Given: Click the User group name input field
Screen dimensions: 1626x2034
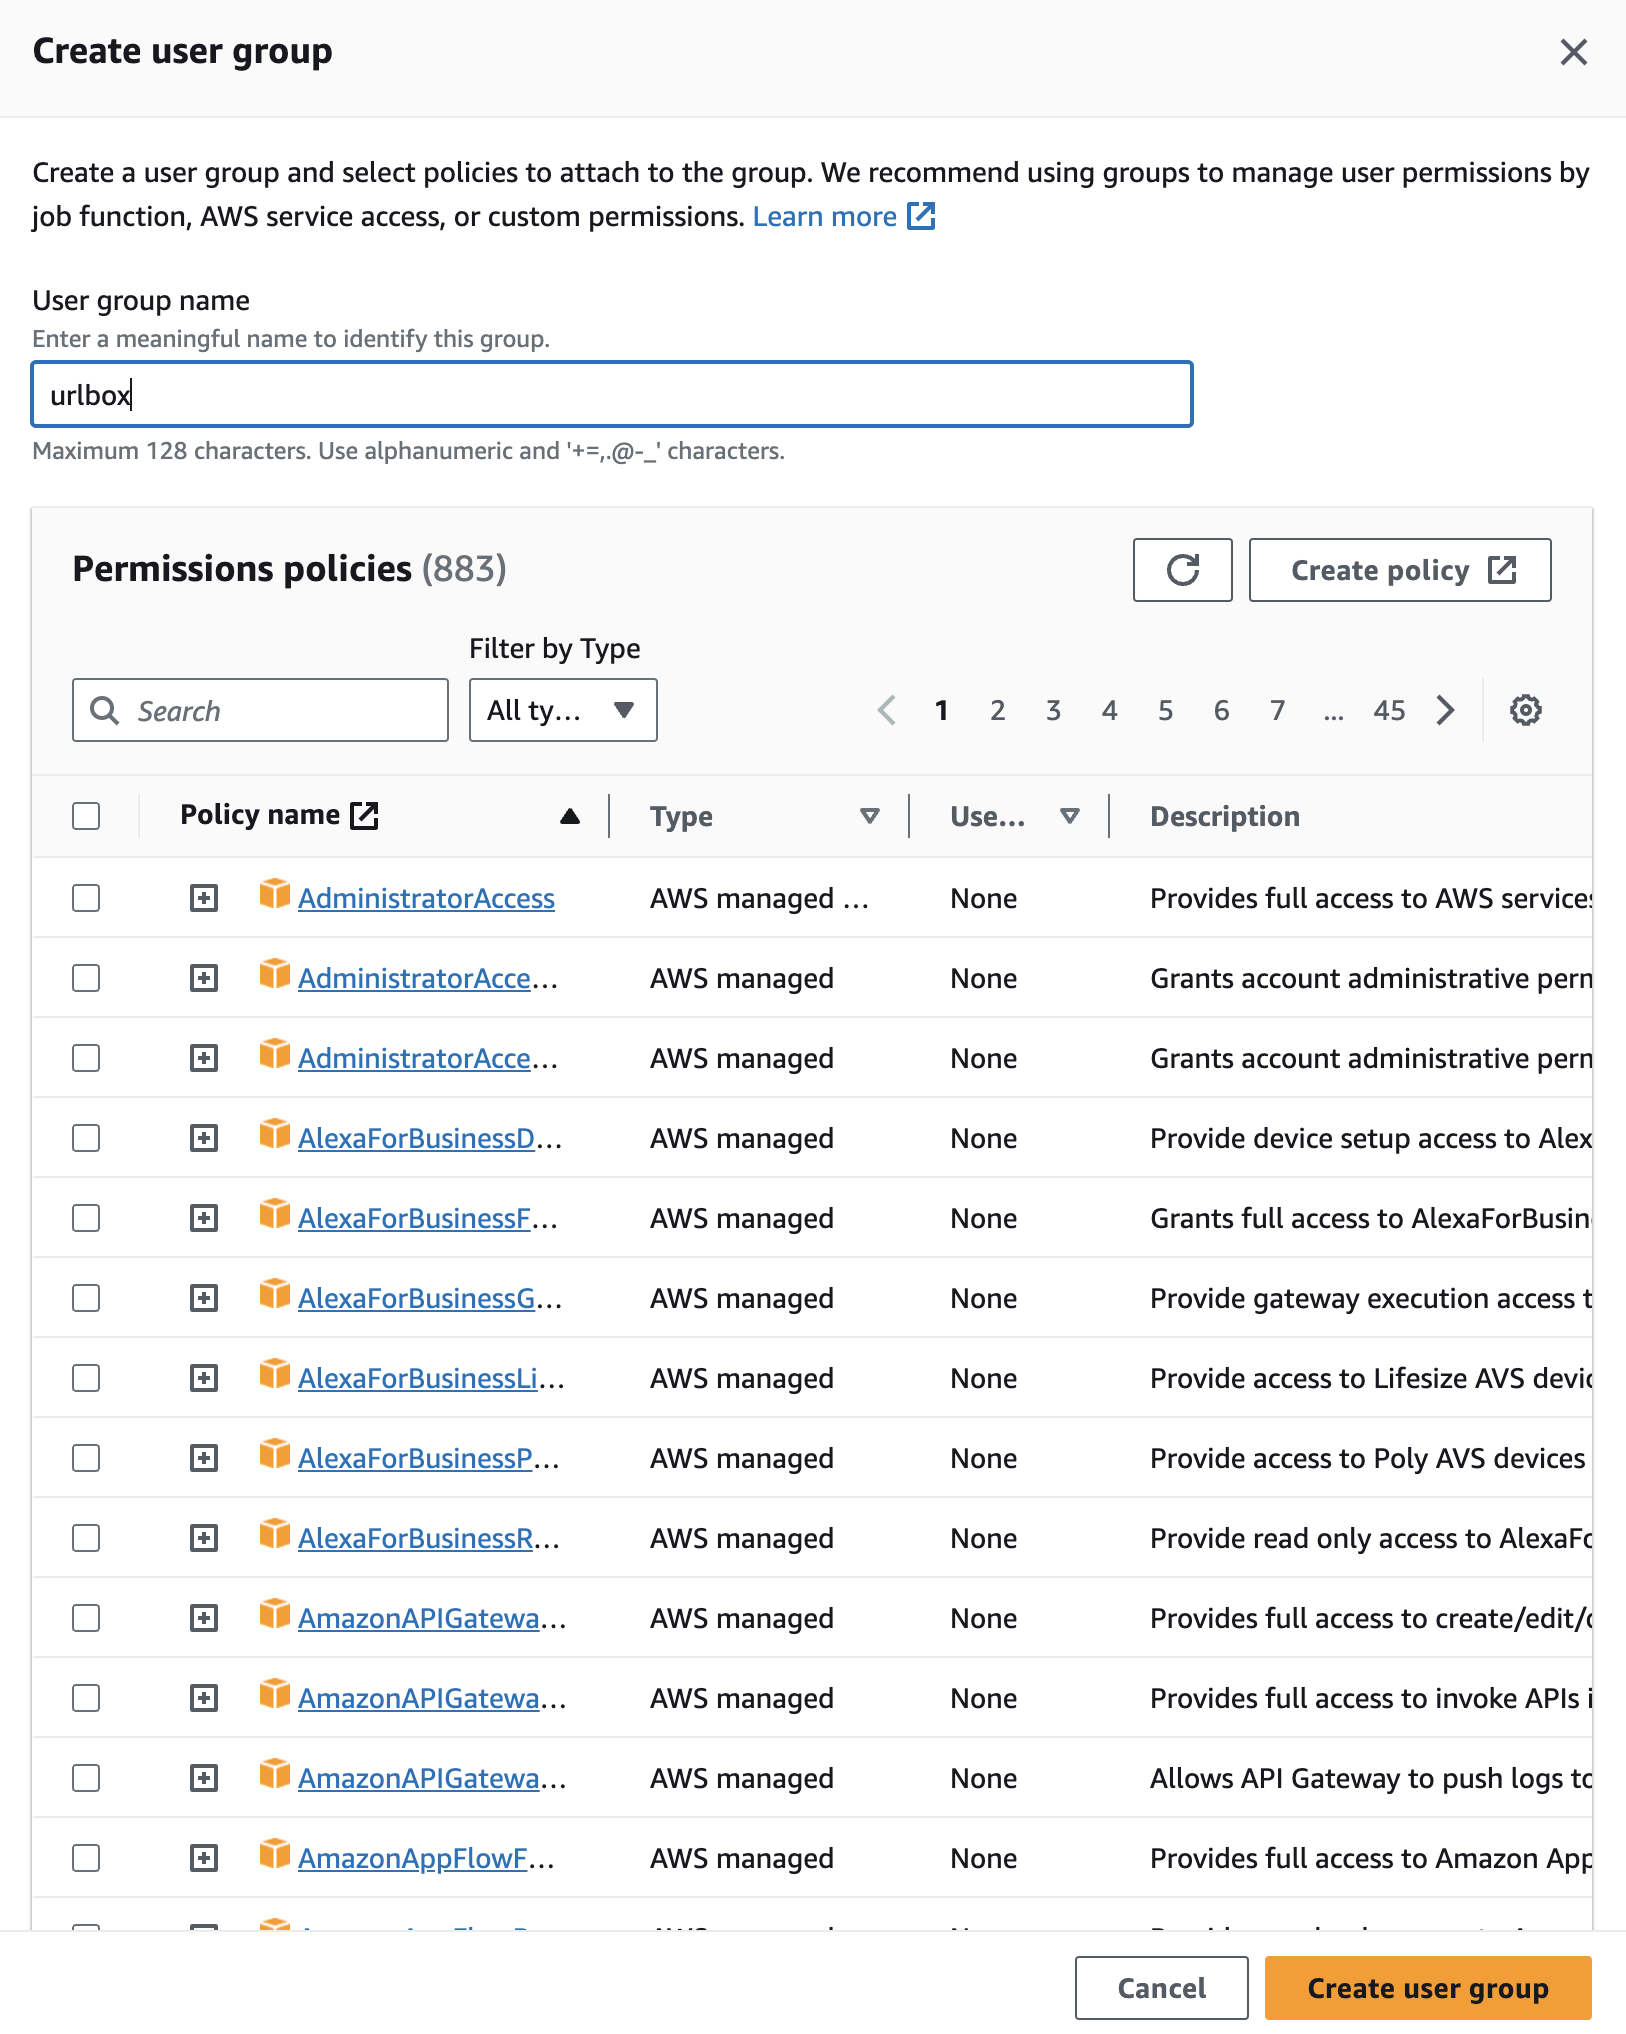Looking at the screenshot, I should click(x=612, y=395).
